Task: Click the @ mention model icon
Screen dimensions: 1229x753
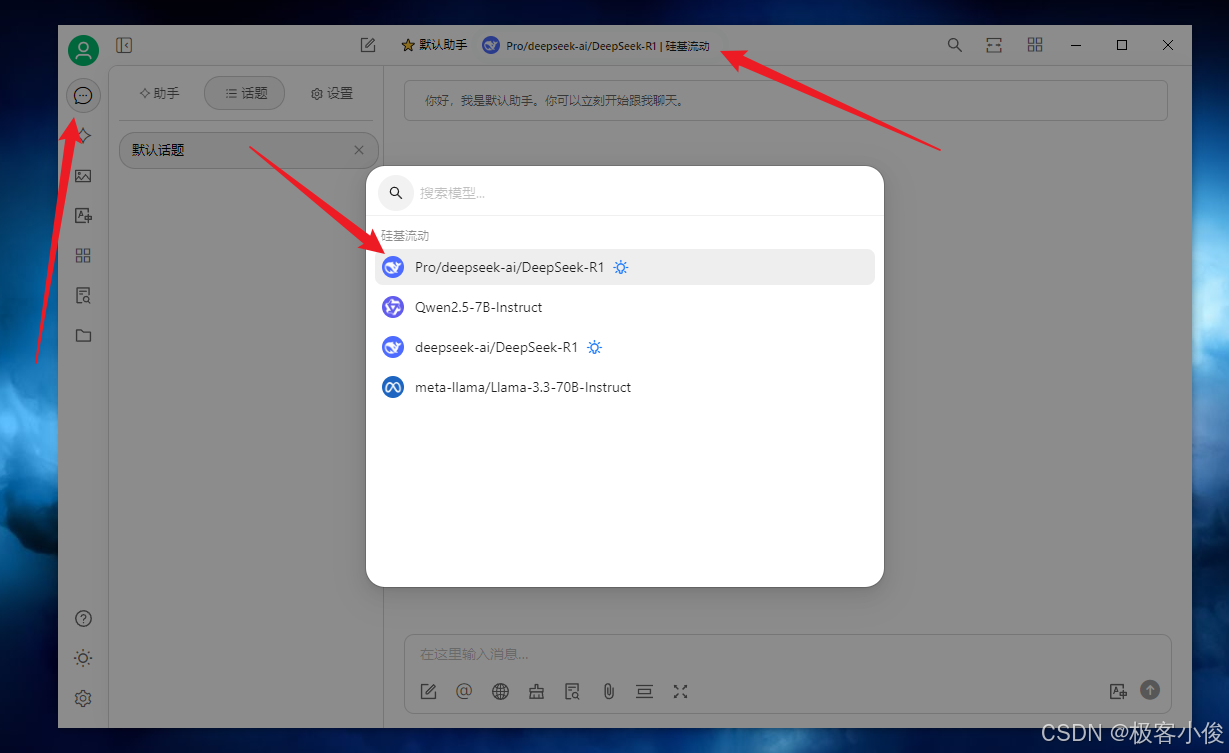Action: click(464, 691)
